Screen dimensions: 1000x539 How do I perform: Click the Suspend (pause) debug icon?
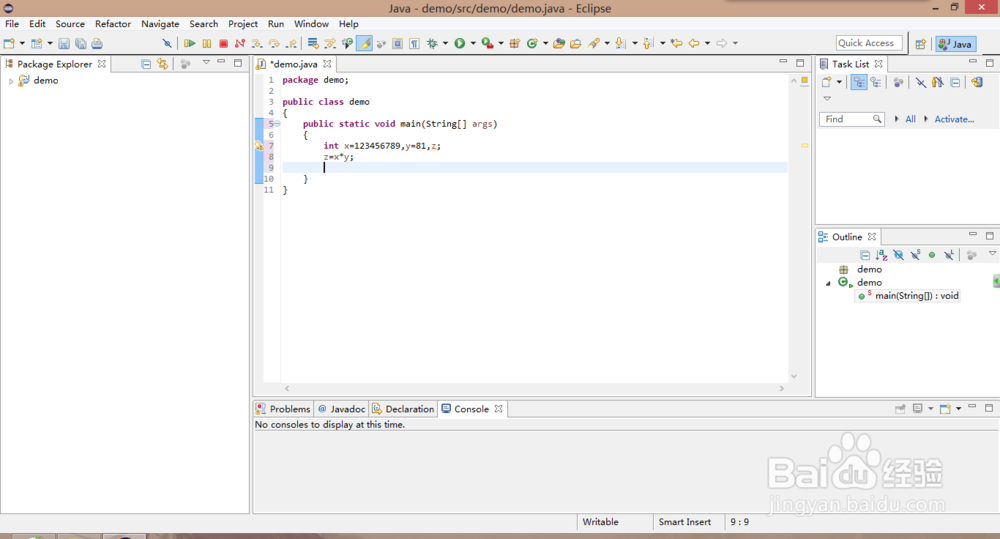pos(207,43)
